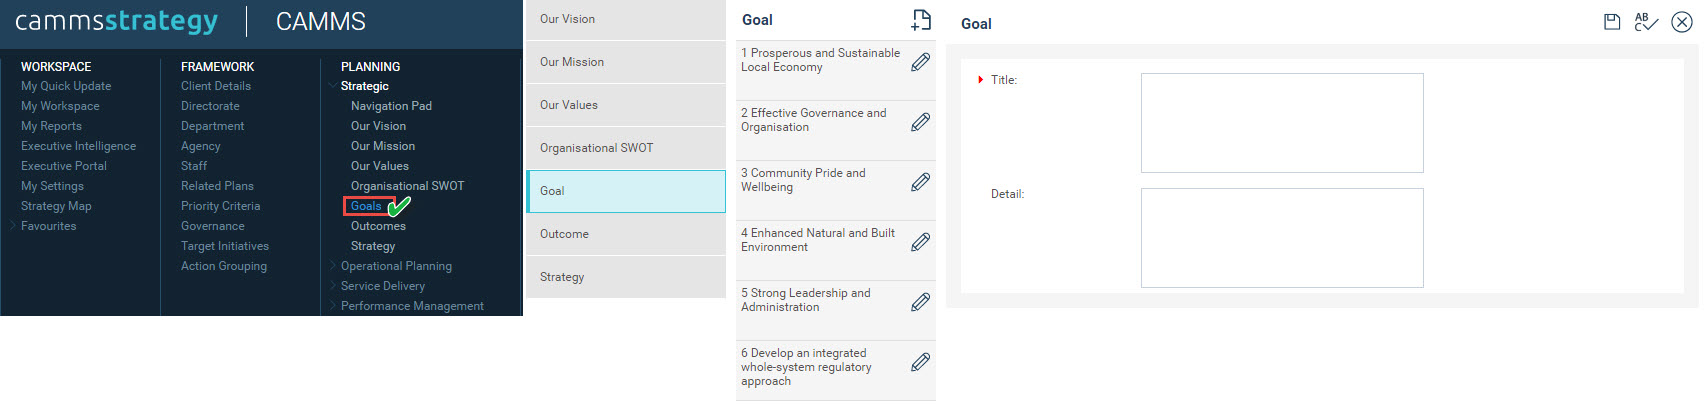1707x404 pixels.
Task: Go to My Quick Update
Action: (66, 86)
